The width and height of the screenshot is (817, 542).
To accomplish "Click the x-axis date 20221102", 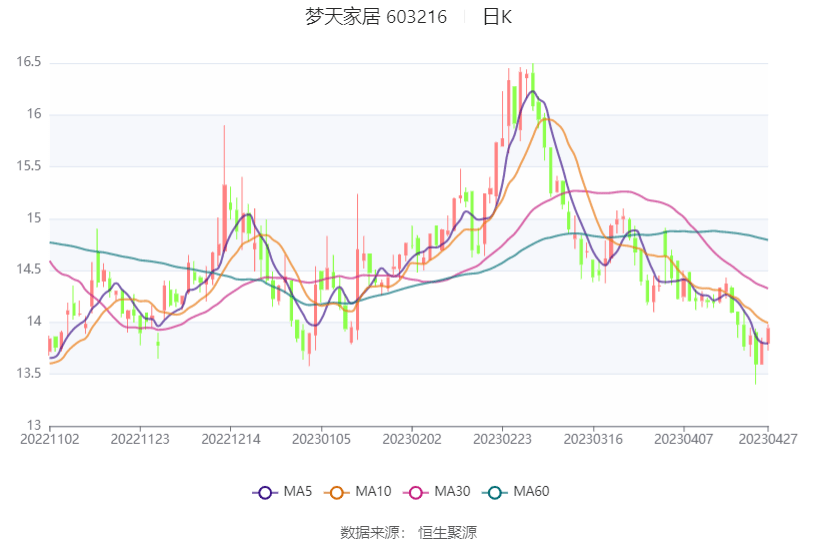I will (x=49, y=439).
